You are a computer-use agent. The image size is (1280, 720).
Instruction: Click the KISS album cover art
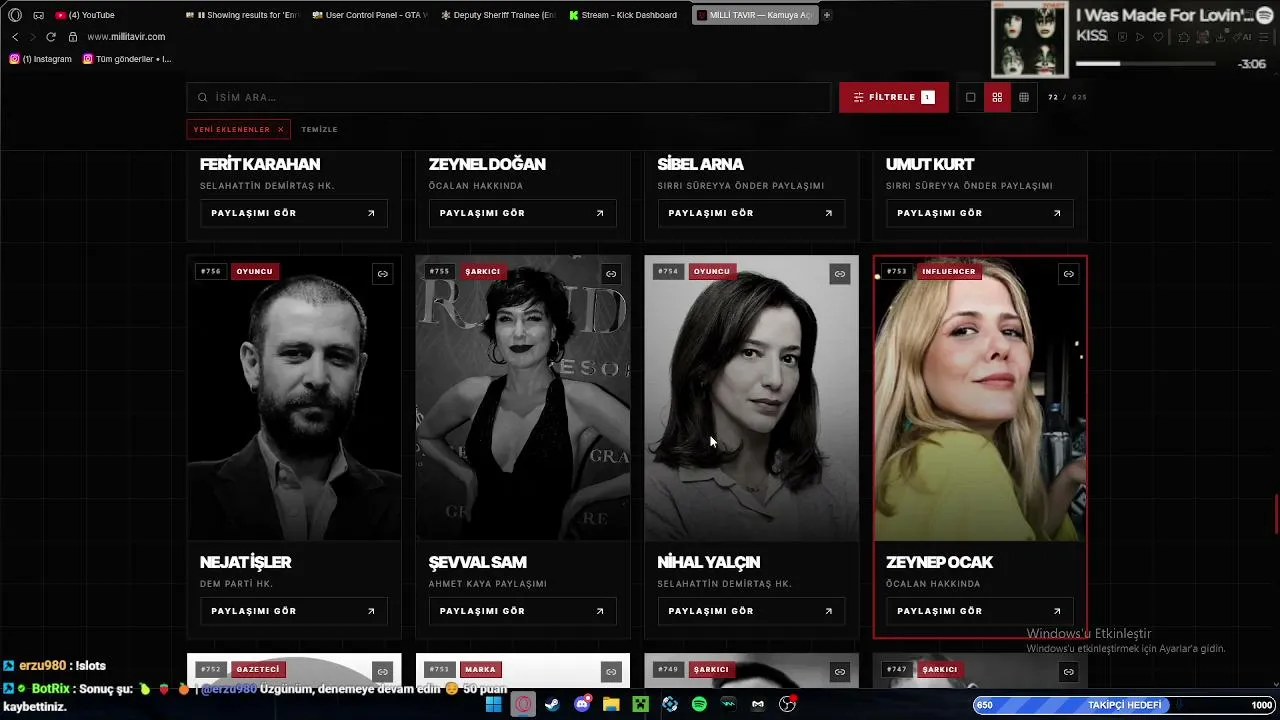1030,39
